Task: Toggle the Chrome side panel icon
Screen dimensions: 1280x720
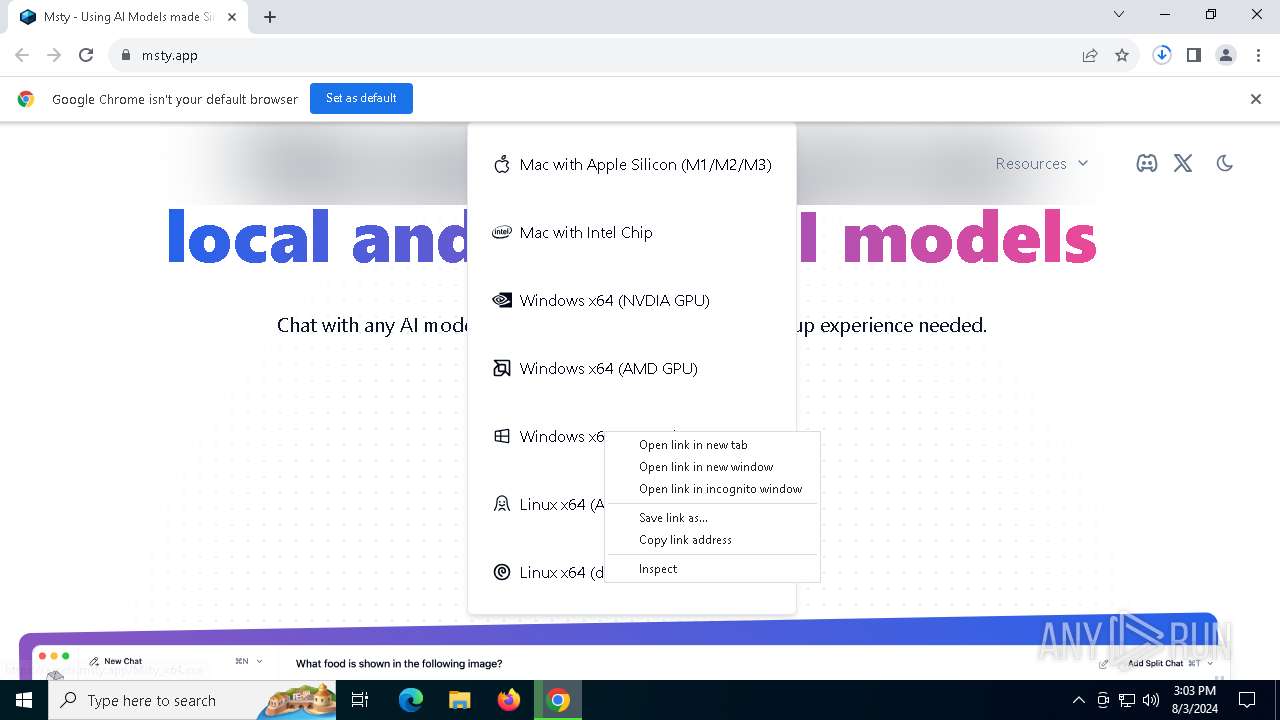Action: [x=1194, y=55]
